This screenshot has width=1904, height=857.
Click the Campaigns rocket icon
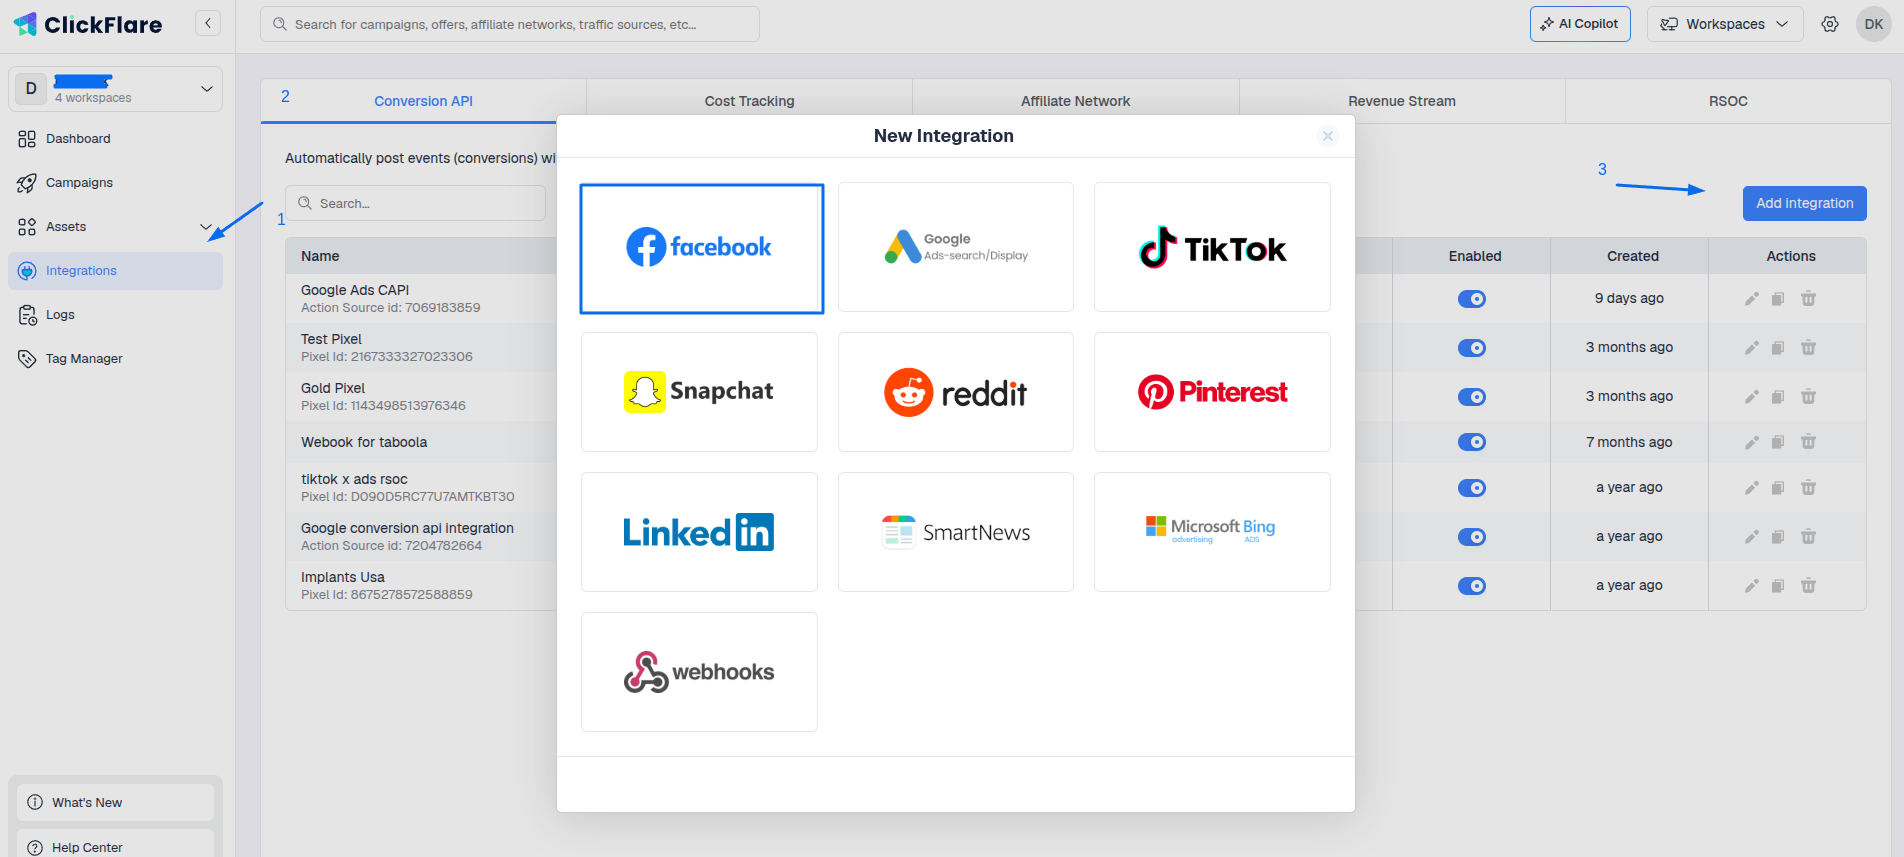pos(27,183)
